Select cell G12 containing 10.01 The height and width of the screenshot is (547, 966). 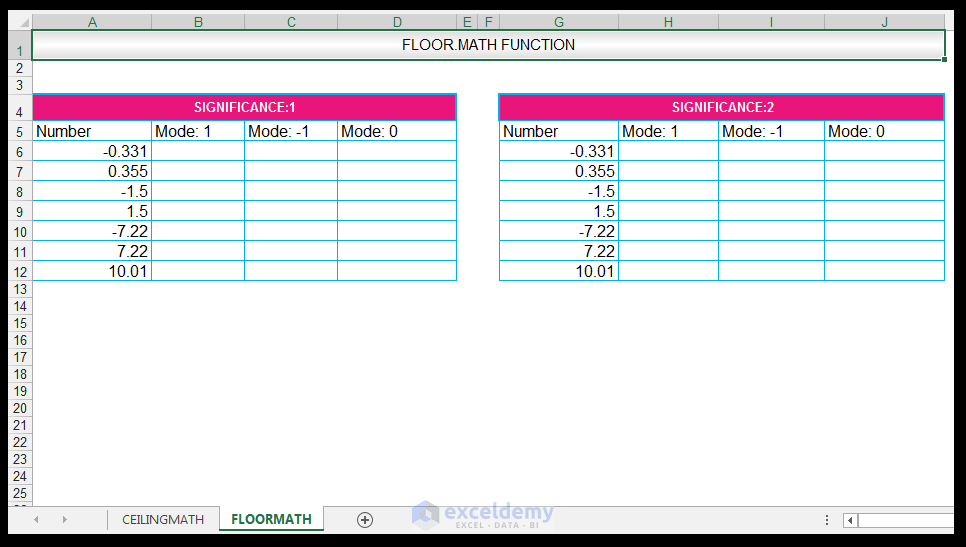[x=559, y=271]
